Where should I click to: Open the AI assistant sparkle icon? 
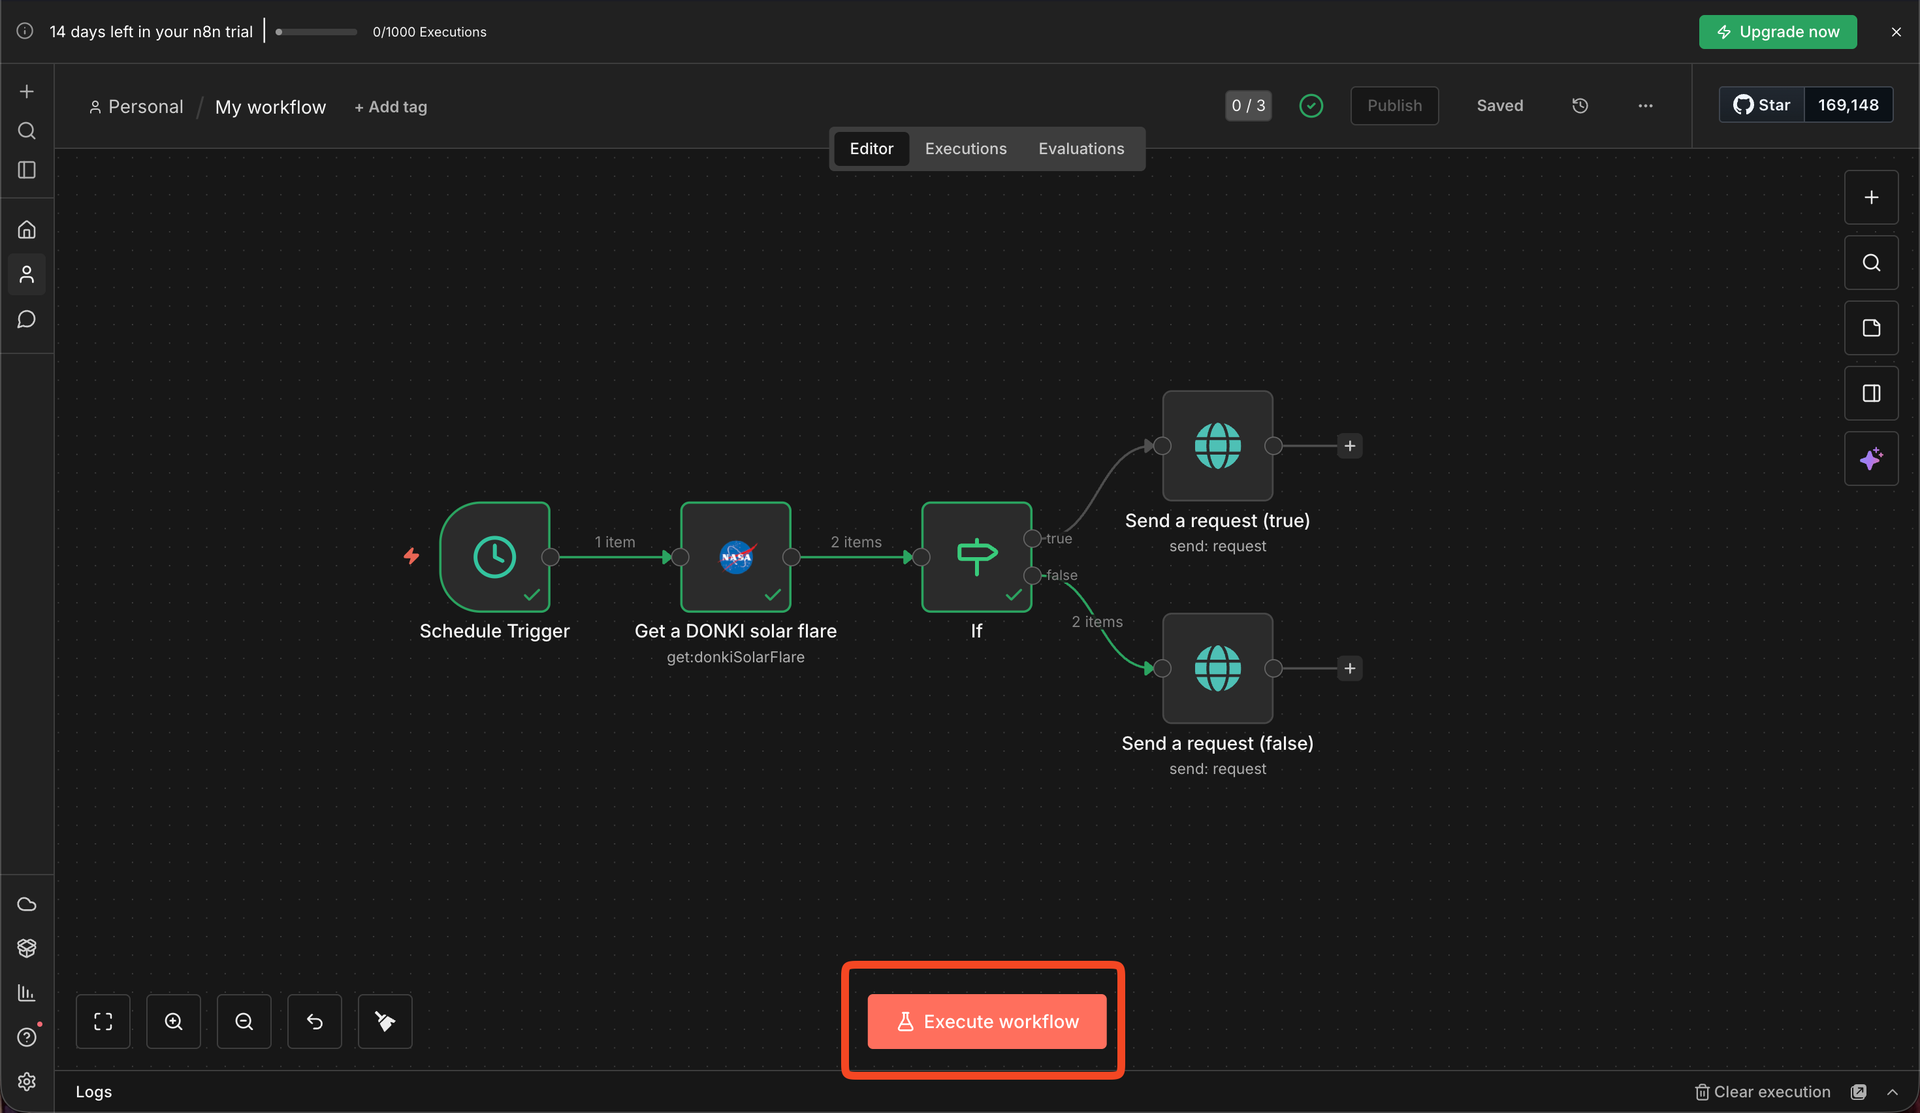(1871, 459)
